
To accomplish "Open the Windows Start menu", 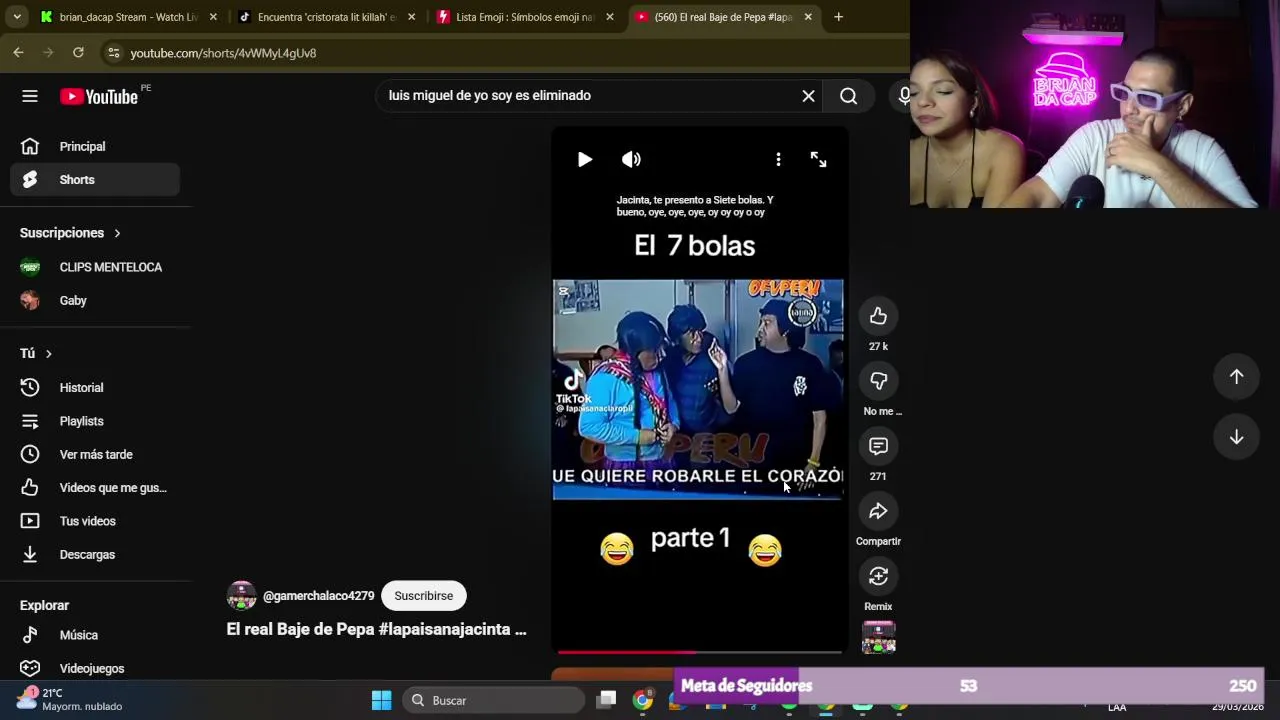I will [381, 700].
